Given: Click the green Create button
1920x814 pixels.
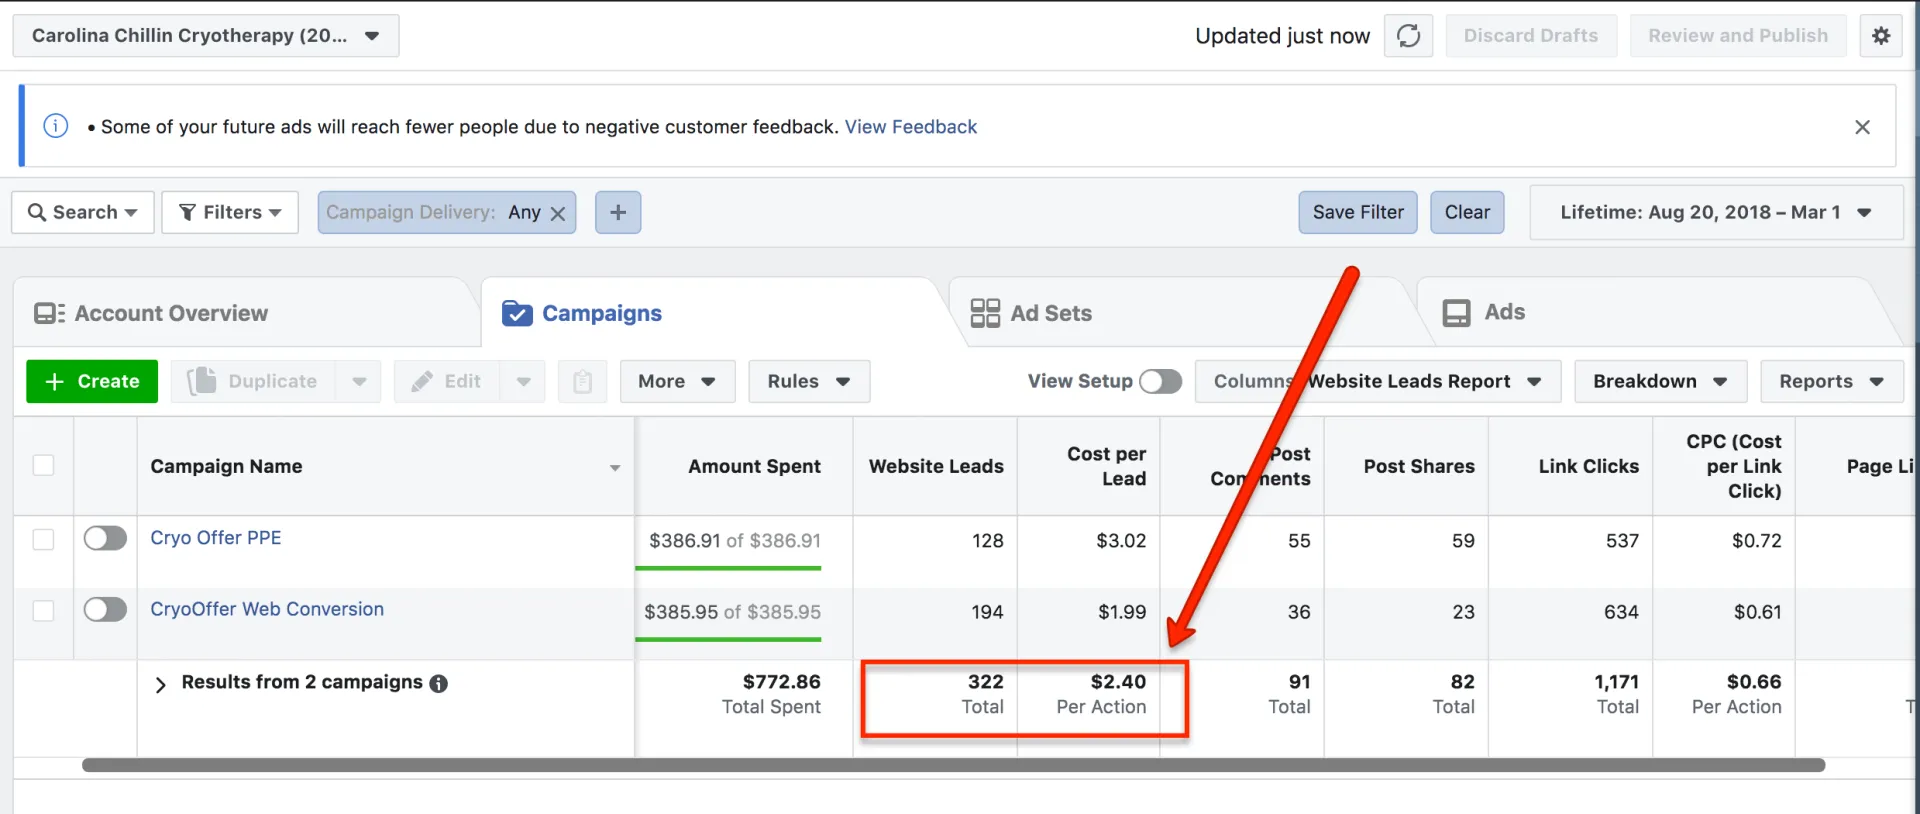Looking at the screenshot, I should pyautogui.click(x=92, y=381).
